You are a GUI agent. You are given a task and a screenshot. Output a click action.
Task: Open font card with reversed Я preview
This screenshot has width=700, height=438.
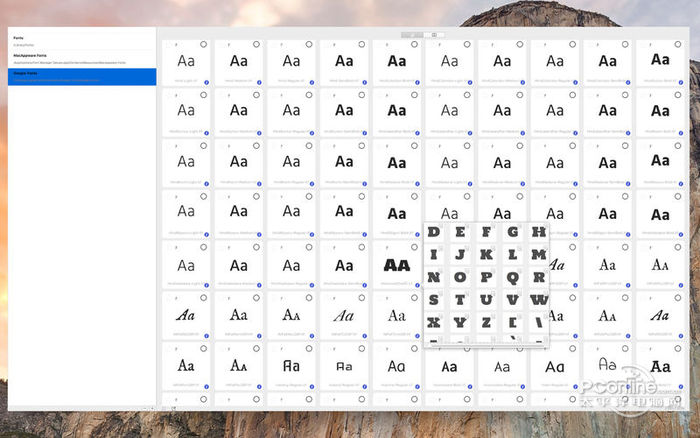291,367
